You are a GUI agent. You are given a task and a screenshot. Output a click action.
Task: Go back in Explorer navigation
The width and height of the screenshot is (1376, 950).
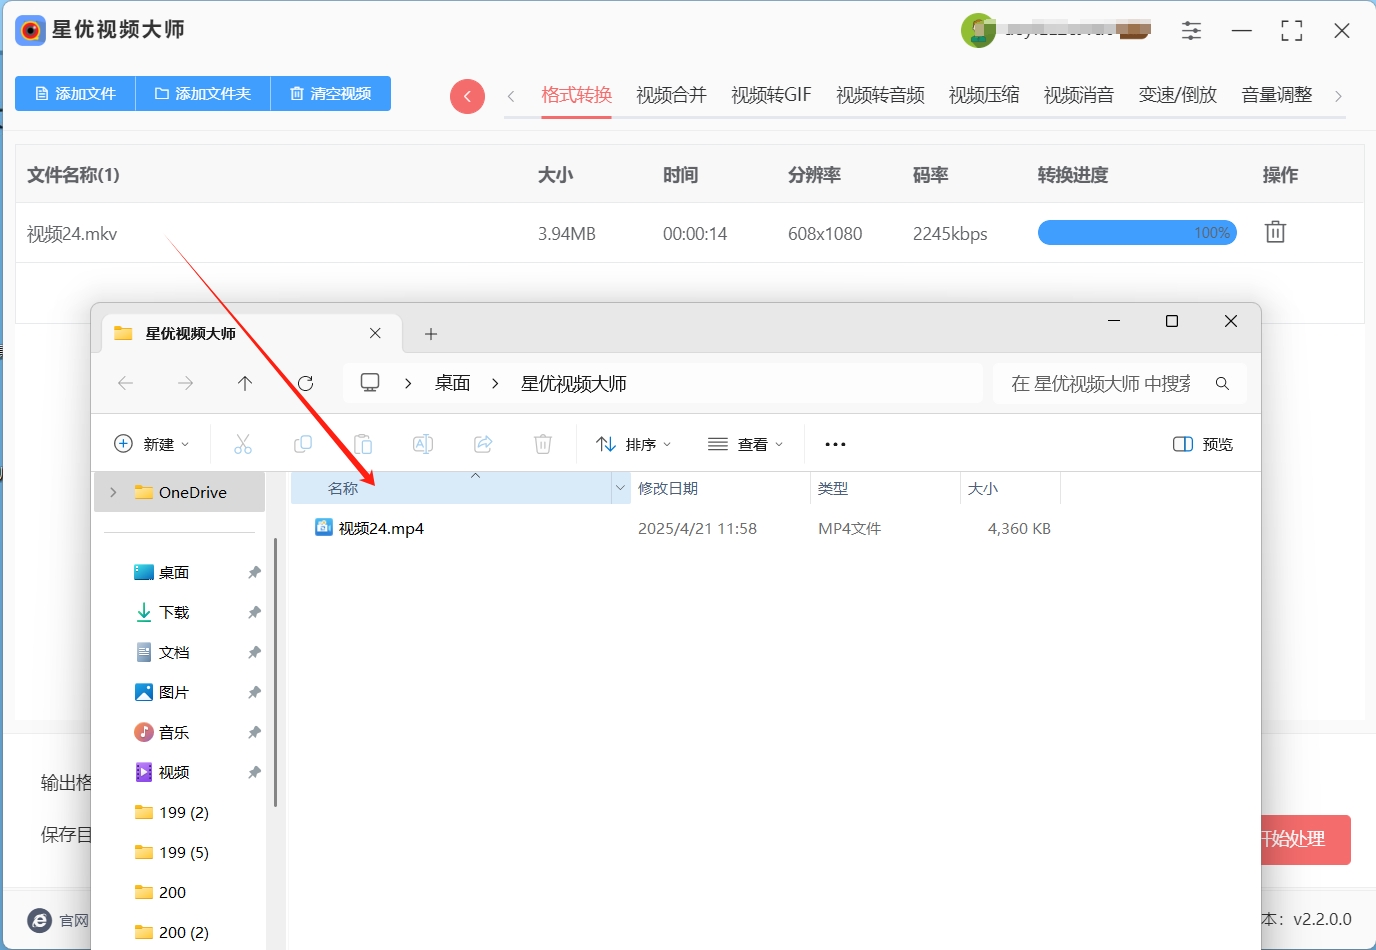coord(125,383)
